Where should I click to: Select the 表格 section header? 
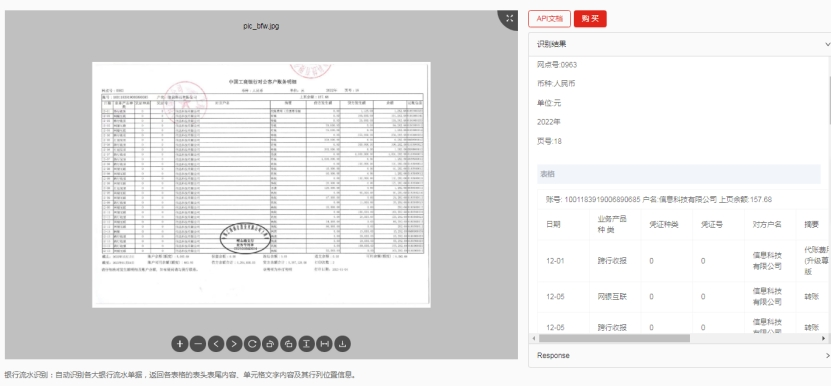pyautogui.click(x=679, y=174)
